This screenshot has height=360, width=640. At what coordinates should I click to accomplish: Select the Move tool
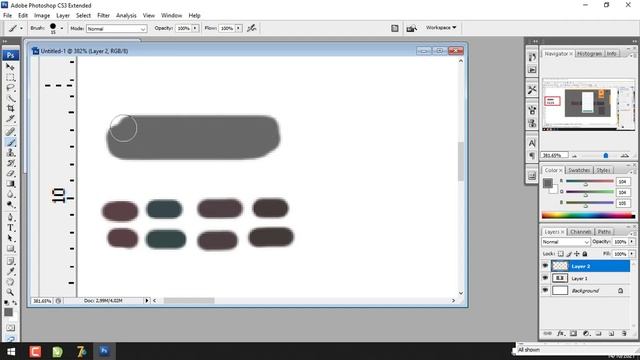click(10, 67)
